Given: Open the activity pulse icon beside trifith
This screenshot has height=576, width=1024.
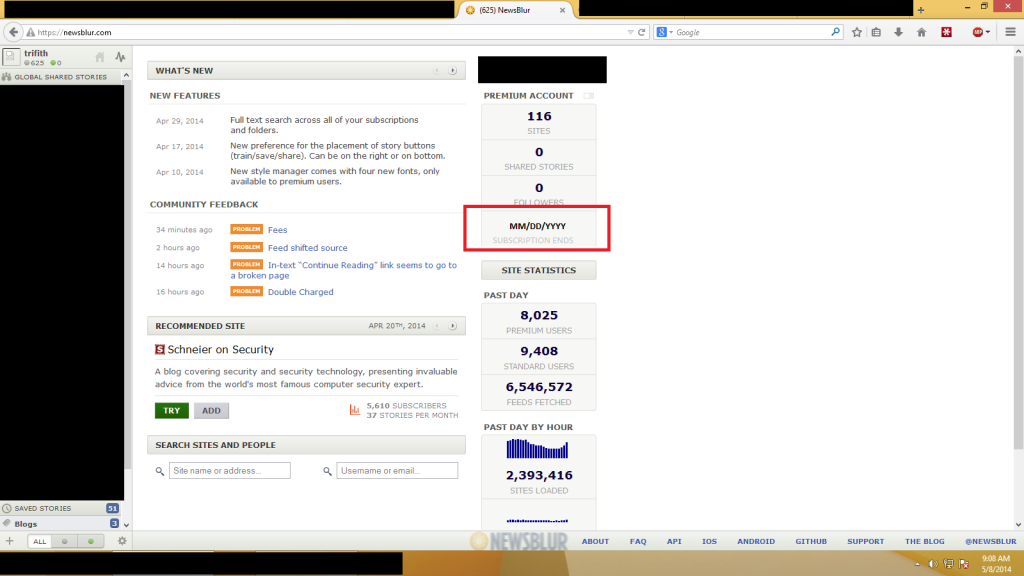Looking at the screenshot, I should 120,57.
